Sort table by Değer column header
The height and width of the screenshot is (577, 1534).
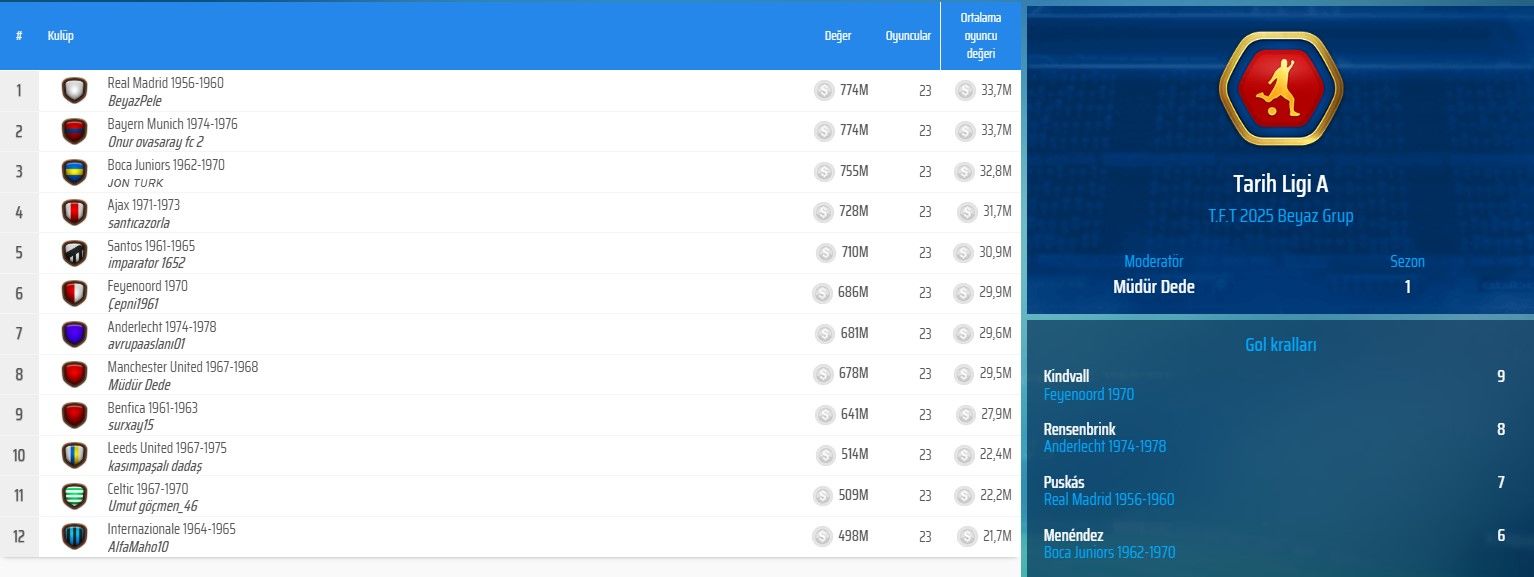(x=838, y=36)
